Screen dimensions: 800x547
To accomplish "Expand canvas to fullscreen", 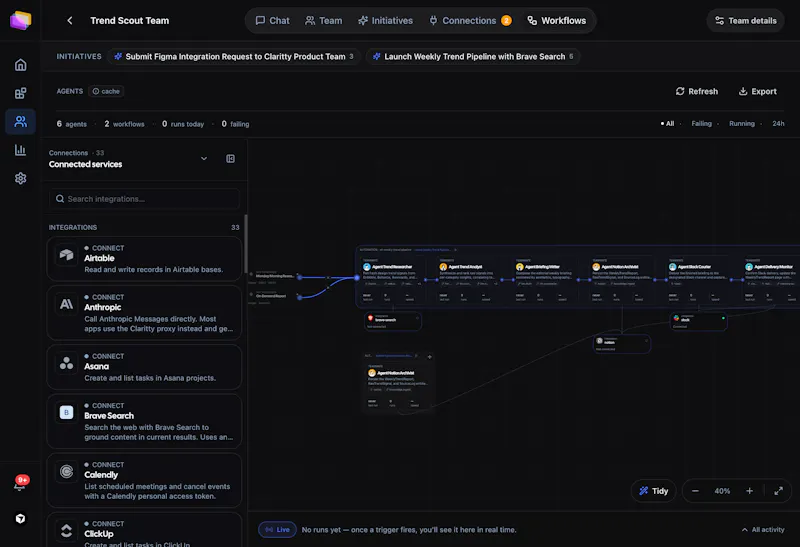I will click(779, 491).
